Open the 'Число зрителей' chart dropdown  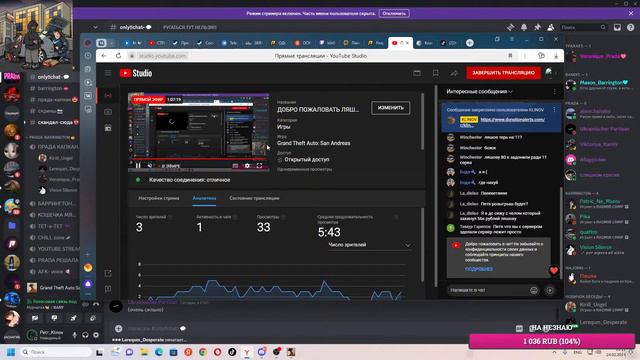369,245
